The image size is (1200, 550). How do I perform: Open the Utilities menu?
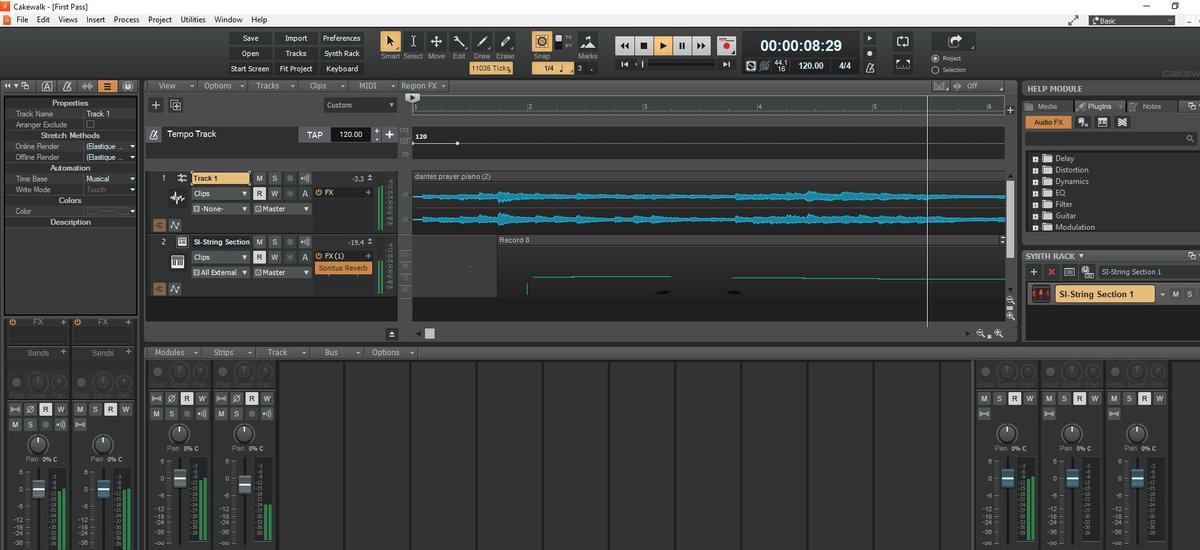[193, 19]
